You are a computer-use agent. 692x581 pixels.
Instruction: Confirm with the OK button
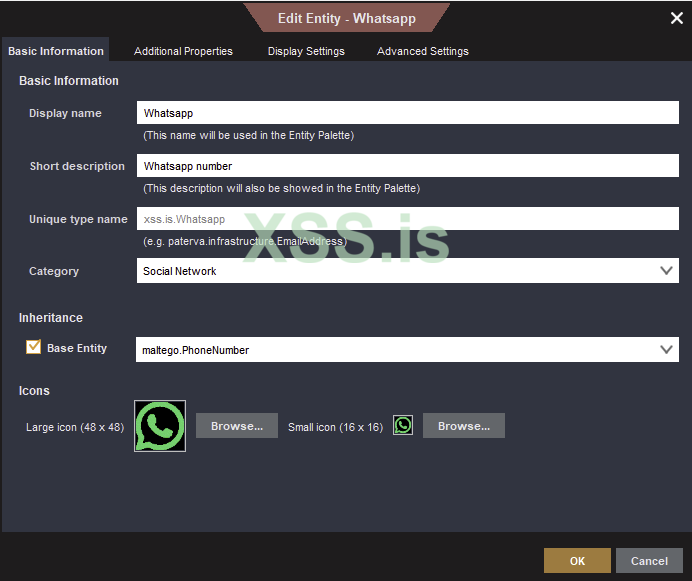[x=577, y=561]
